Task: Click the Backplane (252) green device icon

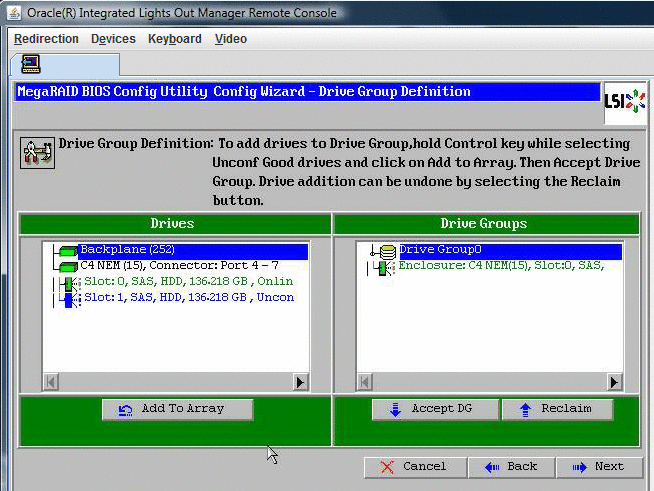Action: [x=68, y=251]
